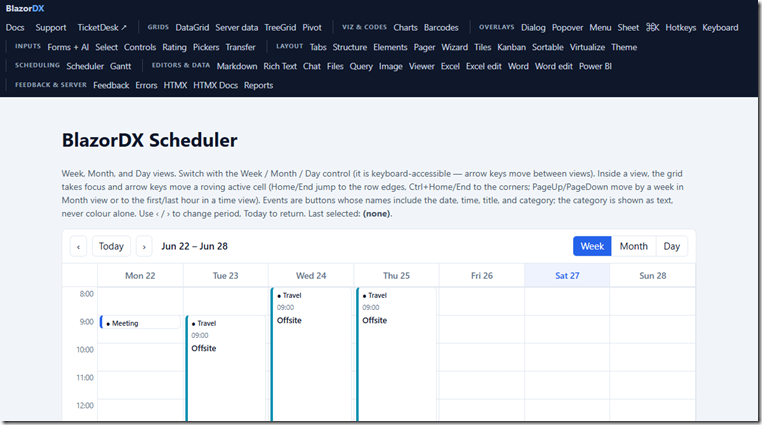762x425 pixels.
Task: Open the Theme page
Action: [x=624, y=47]
